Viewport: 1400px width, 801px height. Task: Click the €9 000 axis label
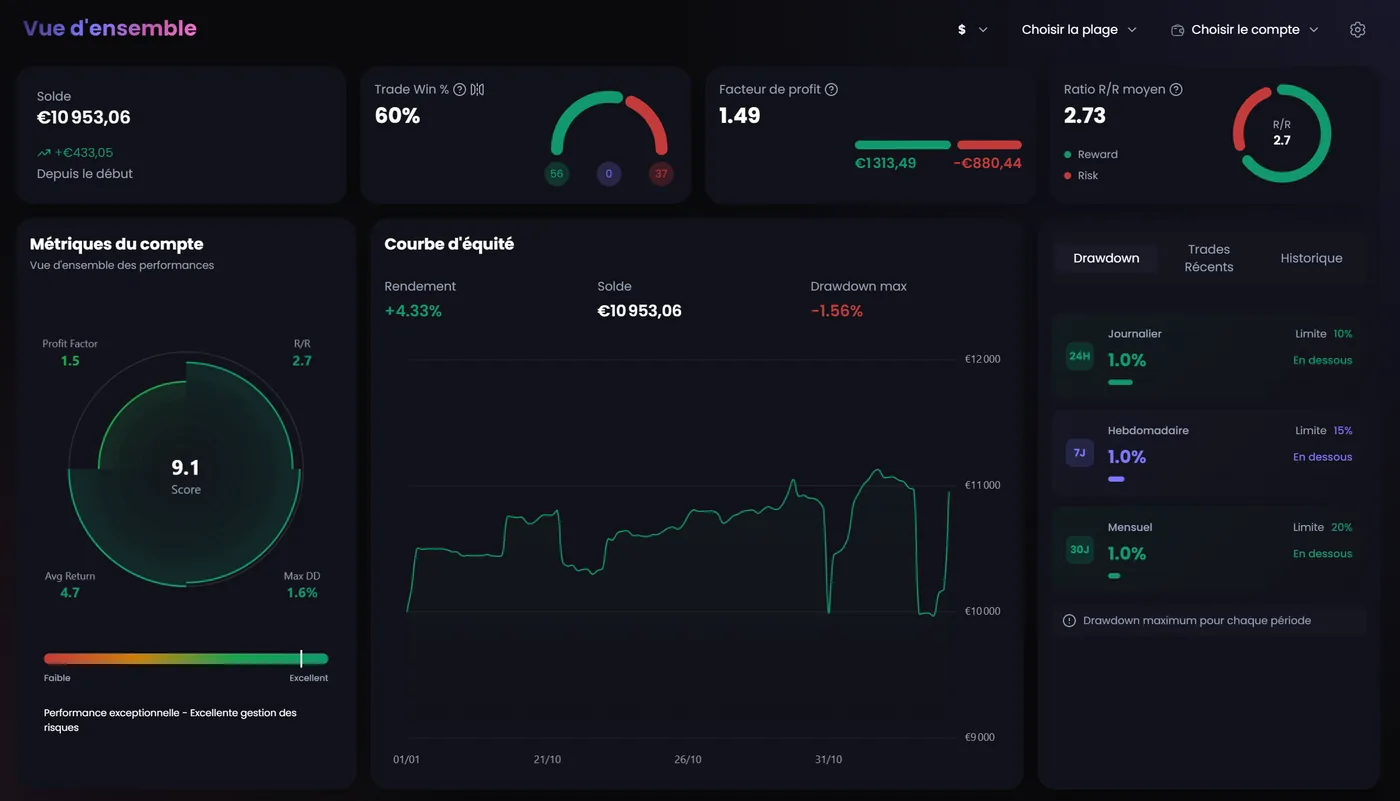pyautogui.click(x=980, y=737)
